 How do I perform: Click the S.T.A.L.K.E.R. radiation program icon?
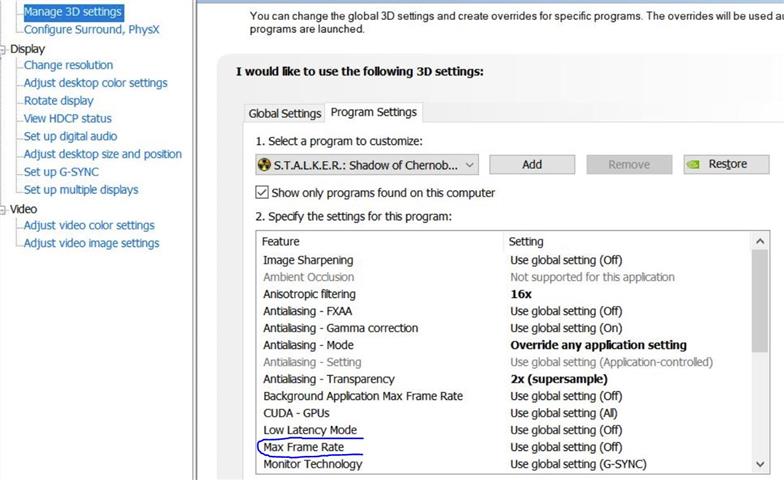(x=264, y=164)
